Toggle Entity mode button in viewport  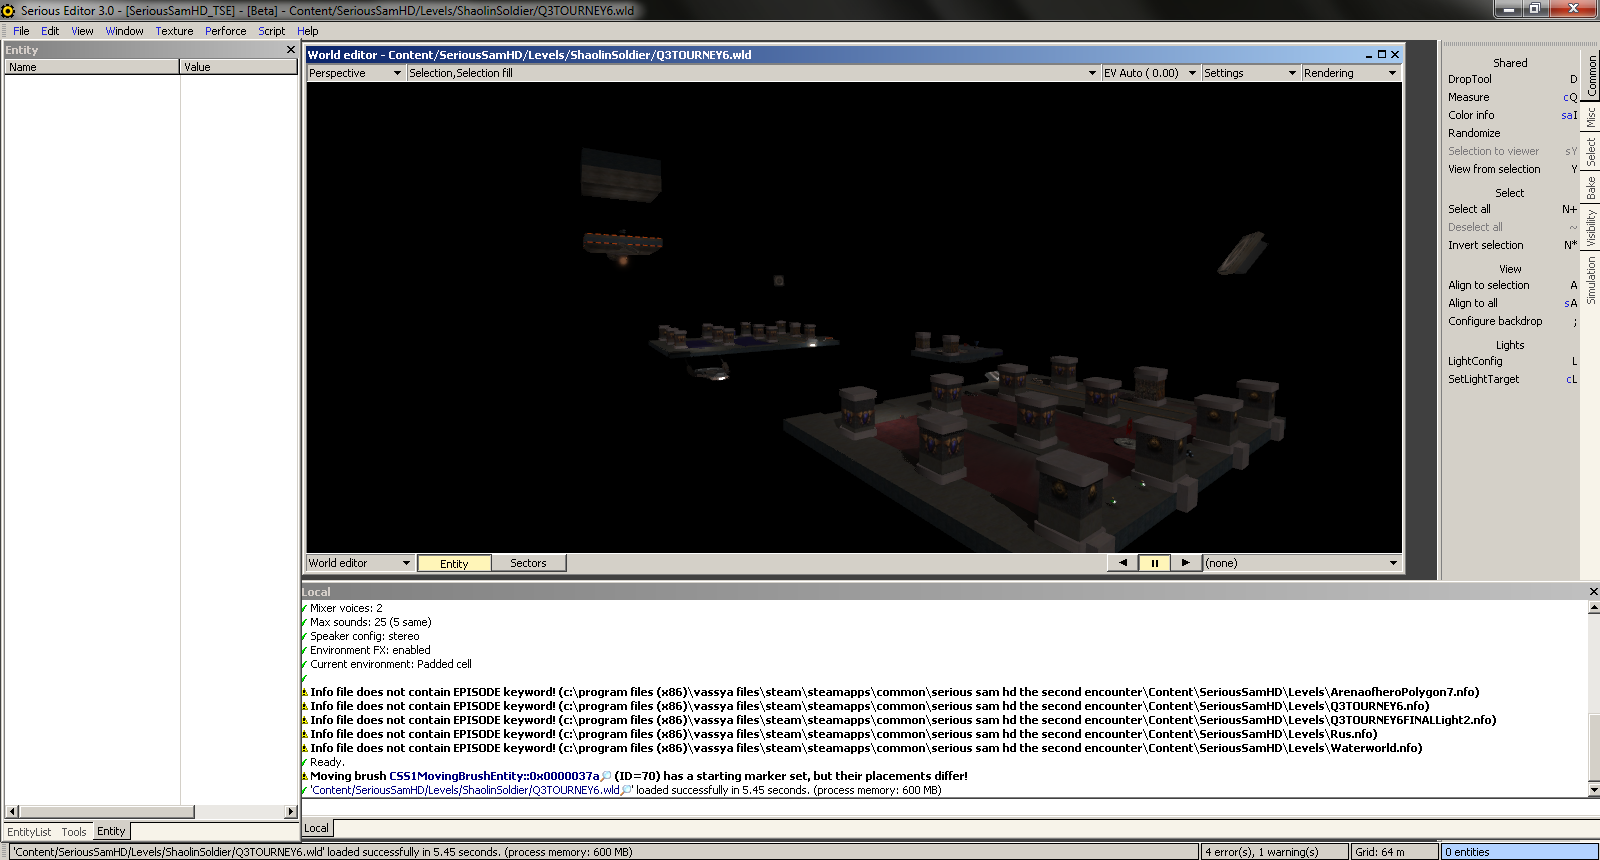(454, 563)
